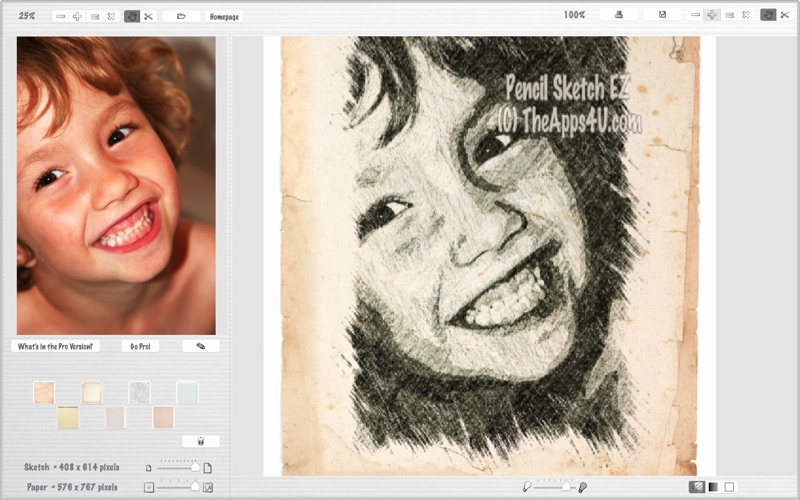Click the 100% zoom level text
The image size is (800, 500).
click(x=574, y=15)
